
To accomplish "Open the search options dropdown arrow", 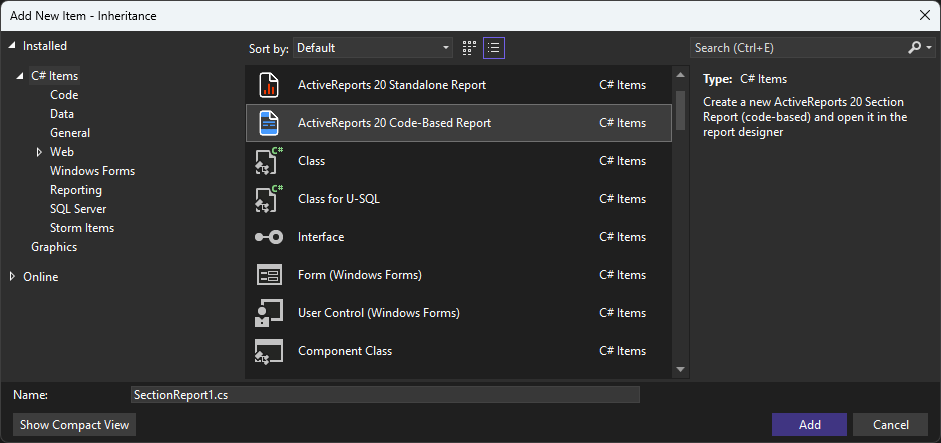I will point(929,47).
